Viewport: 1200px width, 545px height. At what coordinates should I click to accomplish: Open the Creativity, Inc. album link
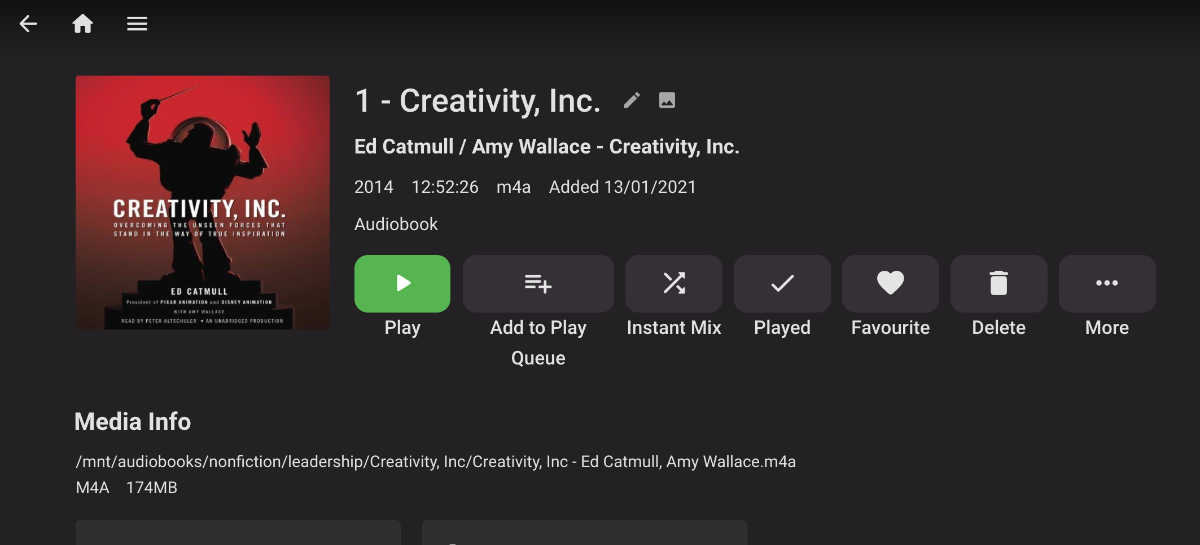click(x=674, y=147)
